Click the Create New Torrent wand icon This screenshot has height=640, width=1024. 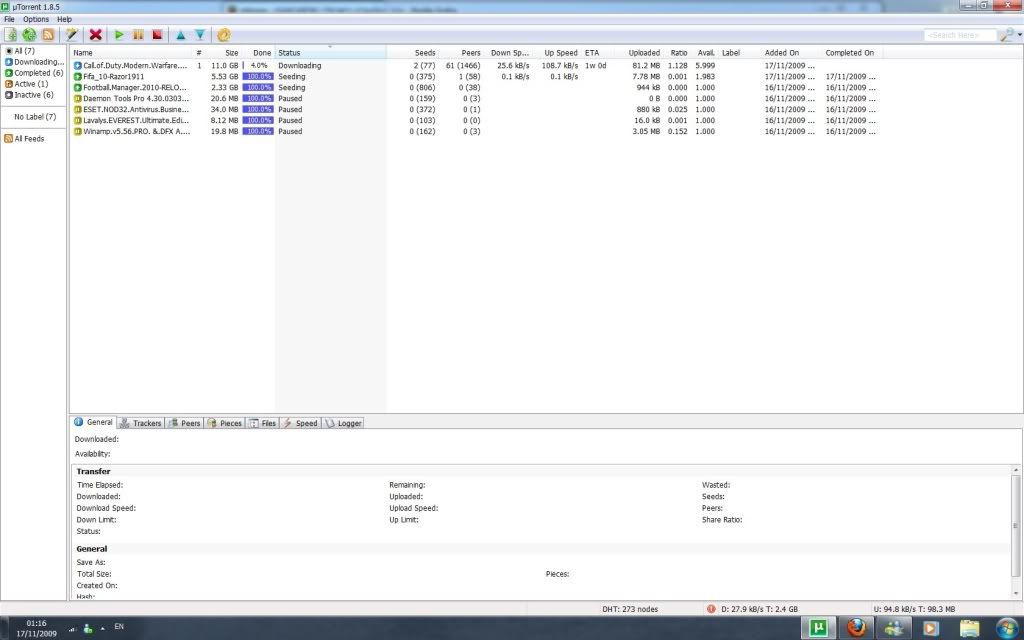72,35
